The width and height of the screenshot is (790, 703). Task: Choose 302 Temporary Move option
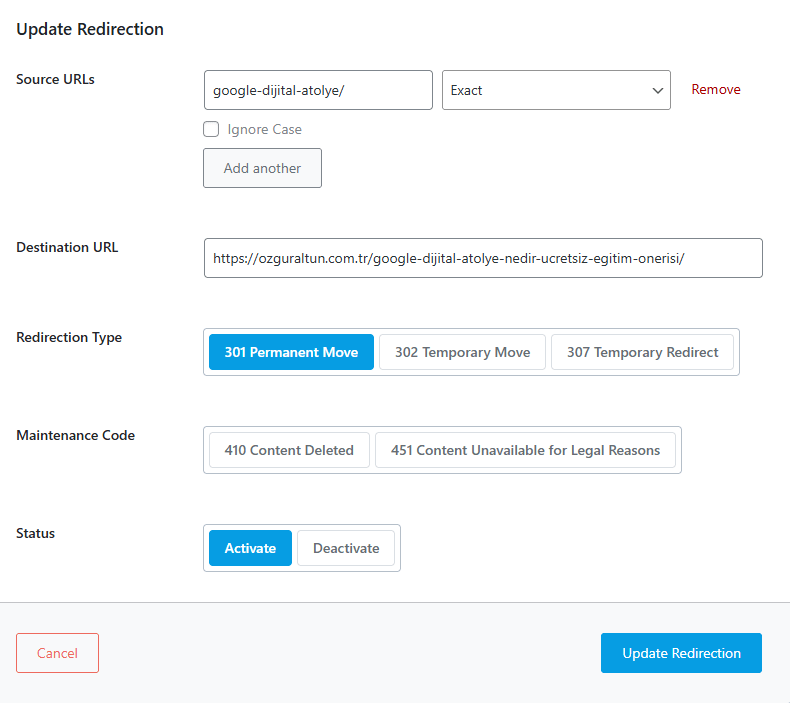[x=462, y=352]
